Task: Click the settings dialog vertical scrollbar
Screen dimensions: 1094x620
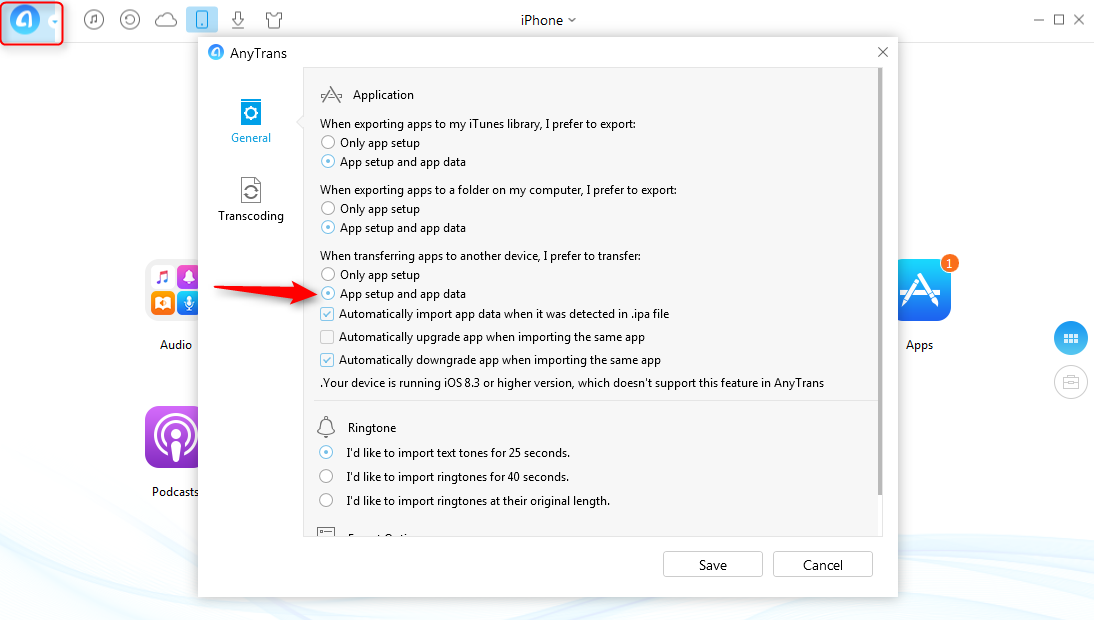Action: (880, 282)
